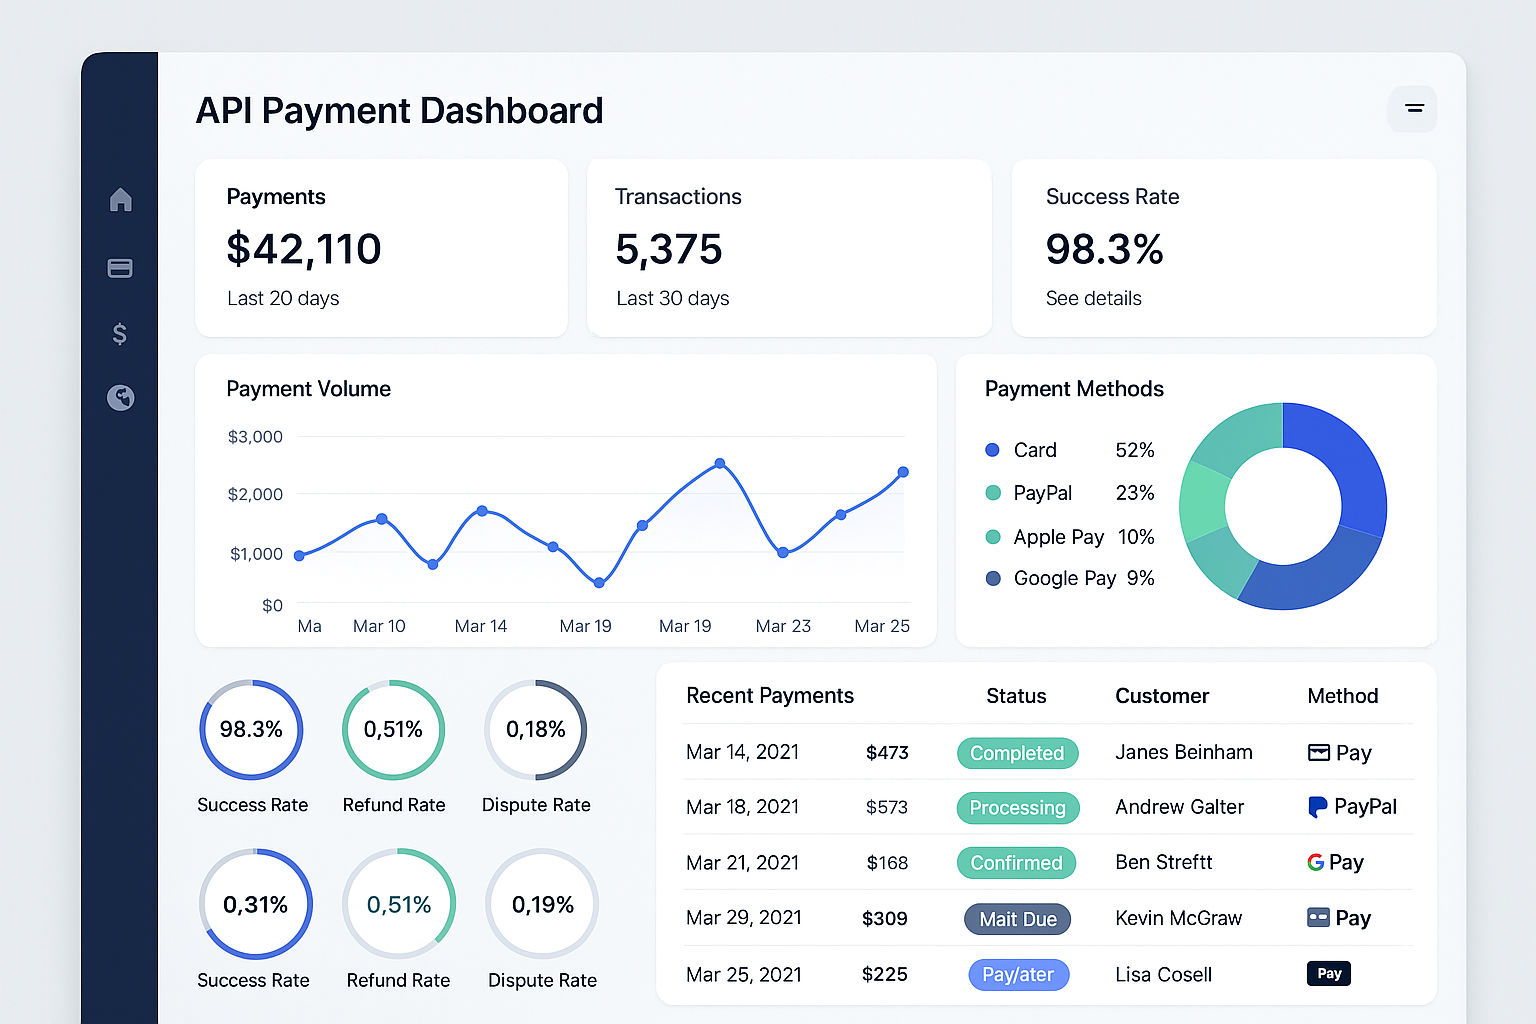Viewport: 1536px width, 1024px height.
Task: Click the peak data point near Mar 19
Action: [720, 463]
